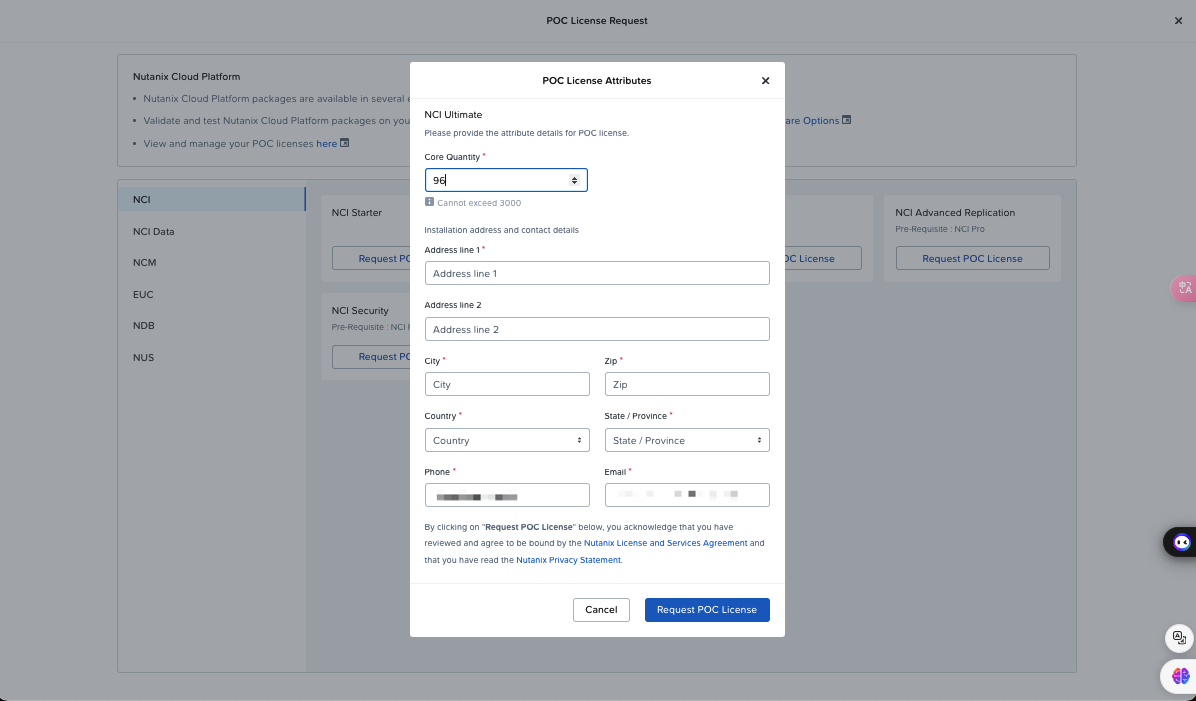
Task: Submit with the blue Request POC License button
Action: [707, 609]
